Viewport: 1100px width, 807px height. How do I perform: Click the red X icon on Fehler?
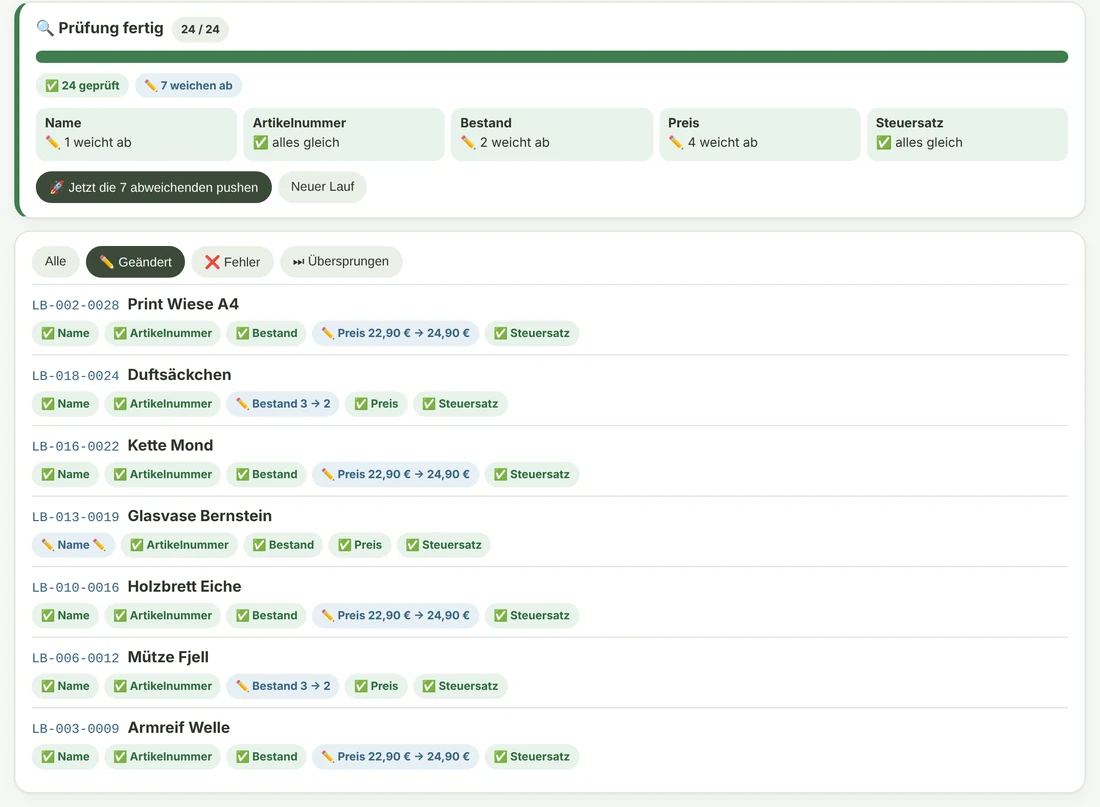point(212,262)
